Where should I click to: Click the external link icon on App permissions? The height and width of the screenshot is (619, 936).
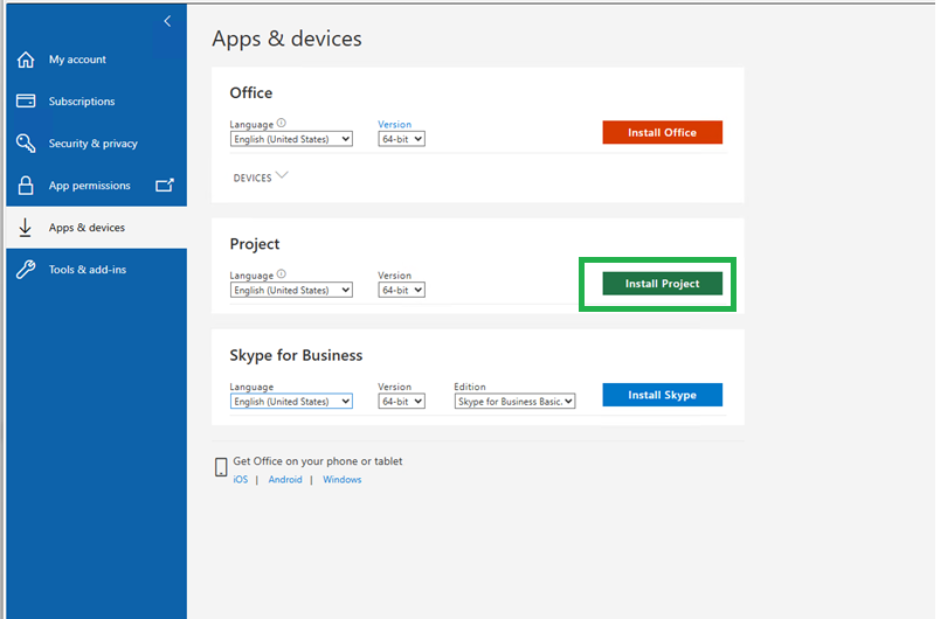165,185
